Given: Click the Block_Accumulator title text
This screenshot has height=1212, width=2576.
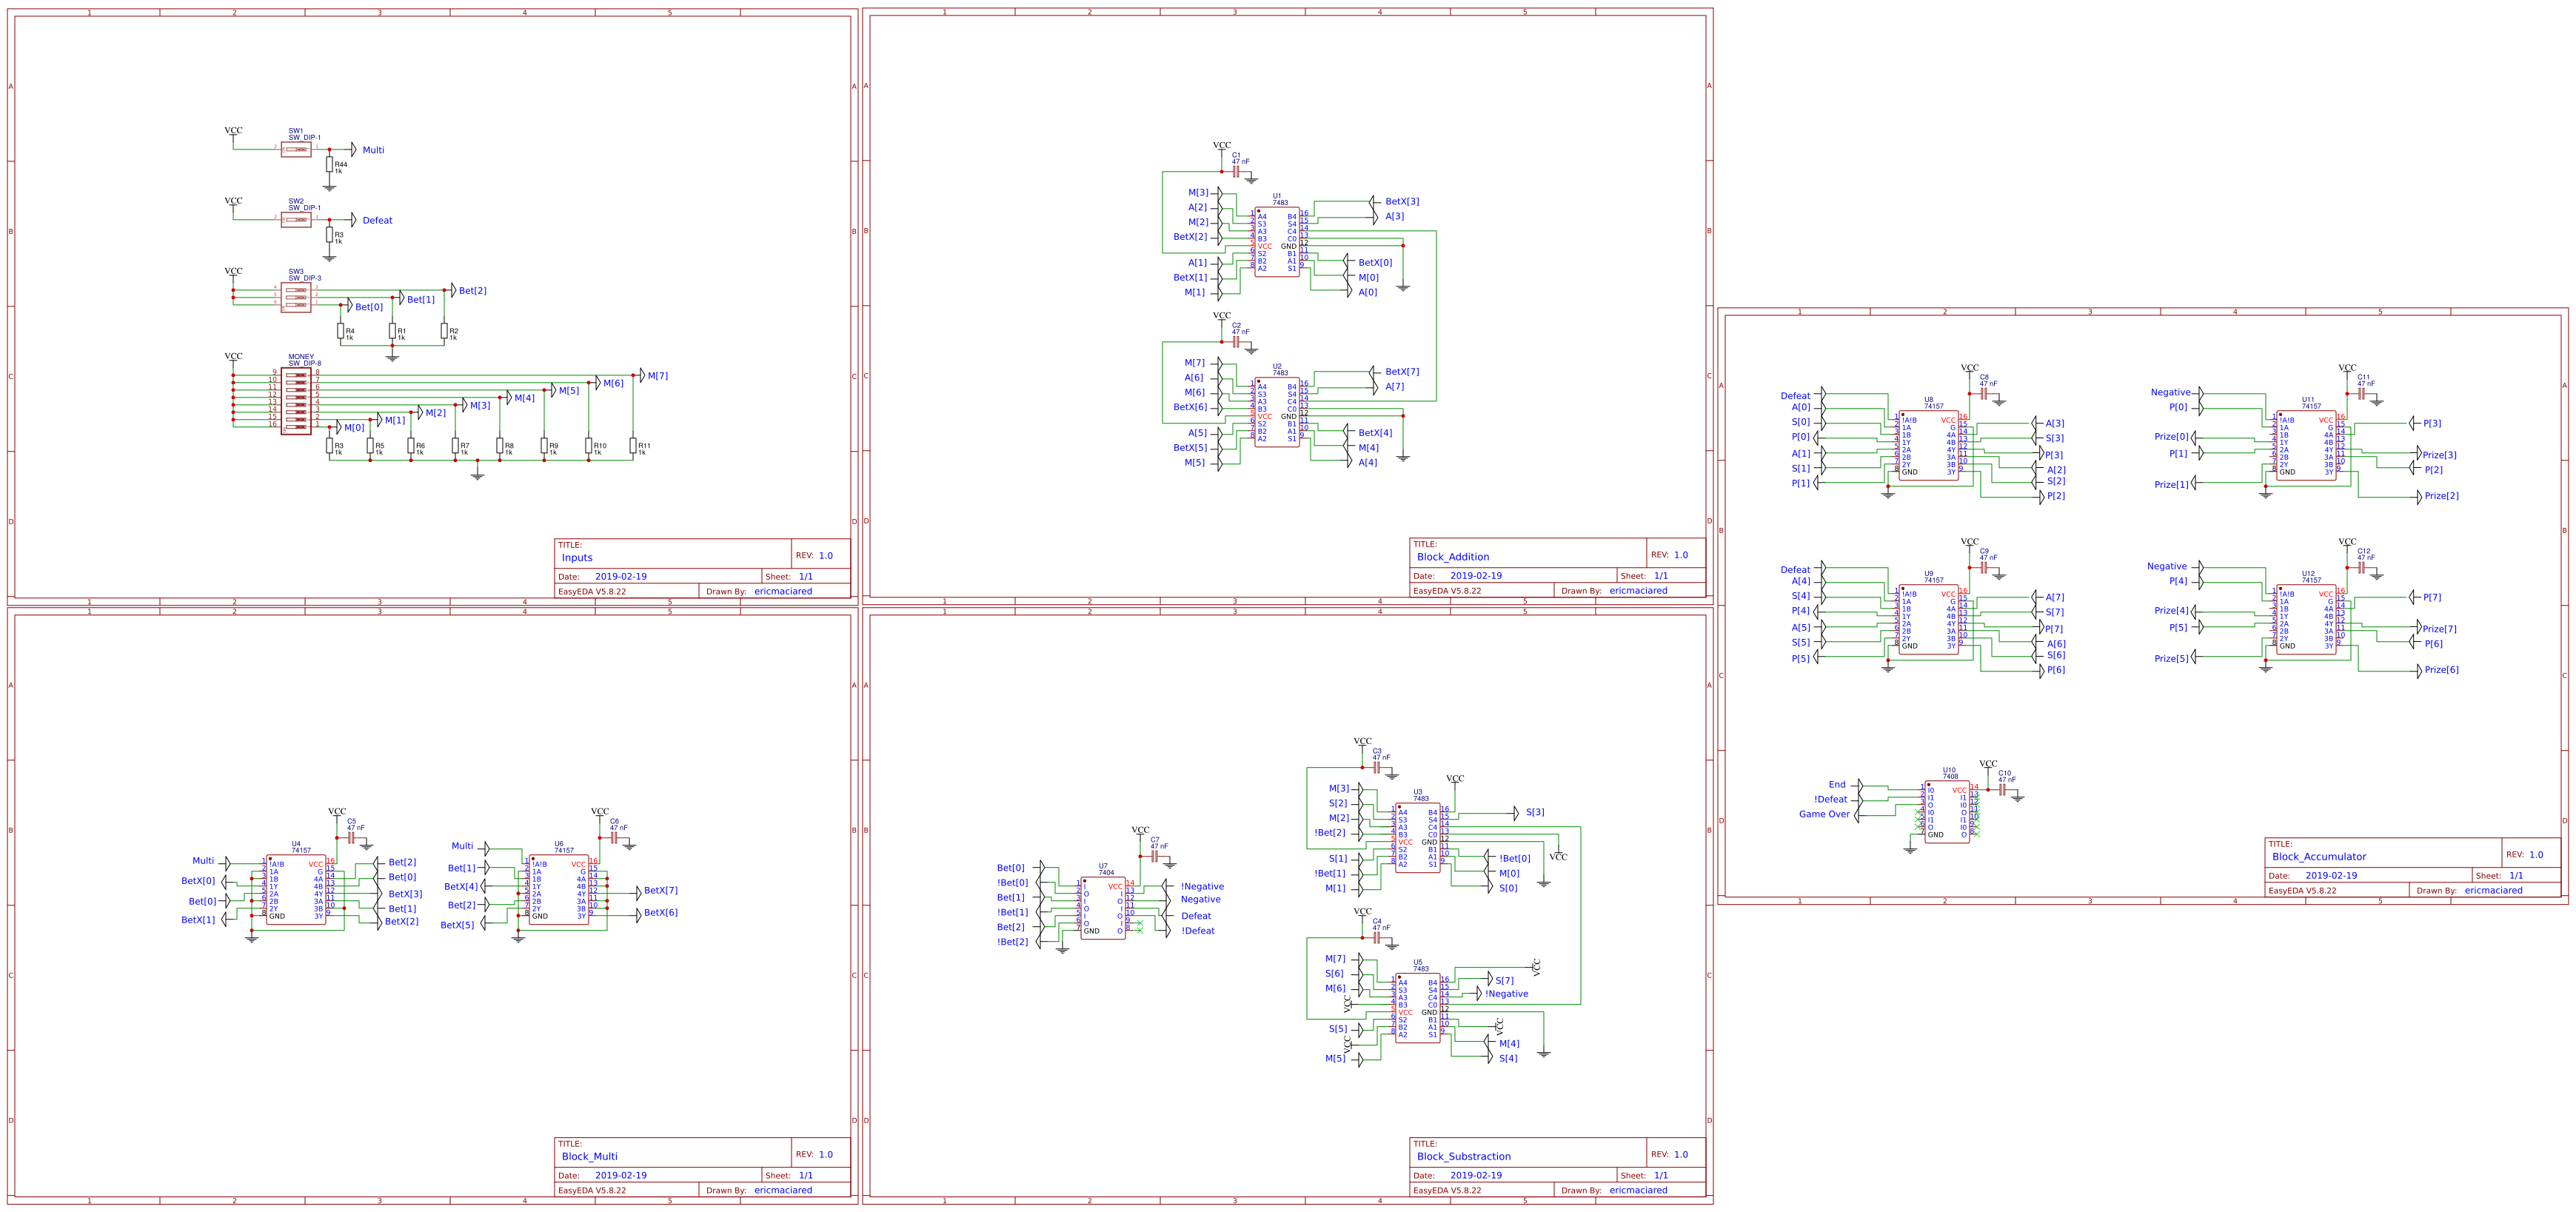Looking at the screenshot, I should [x=2319, y=857].
